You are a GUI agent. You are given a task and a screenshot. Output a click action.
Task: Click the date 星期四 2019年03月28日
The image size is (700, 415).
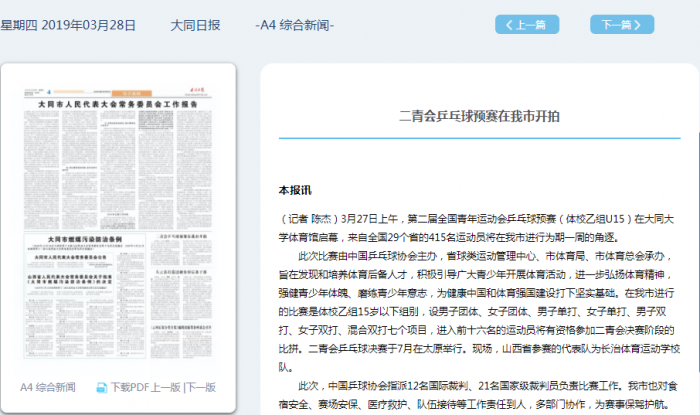[68, 25]
